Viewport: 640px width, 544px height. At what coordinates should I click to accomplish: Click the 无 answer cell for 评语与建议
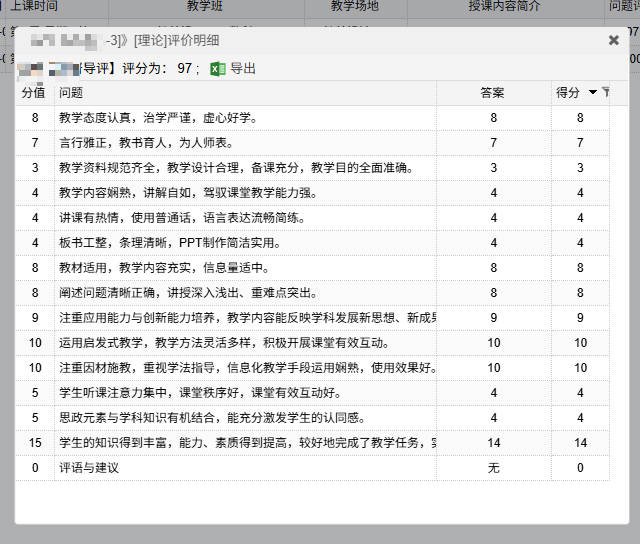tap(492, 468)
